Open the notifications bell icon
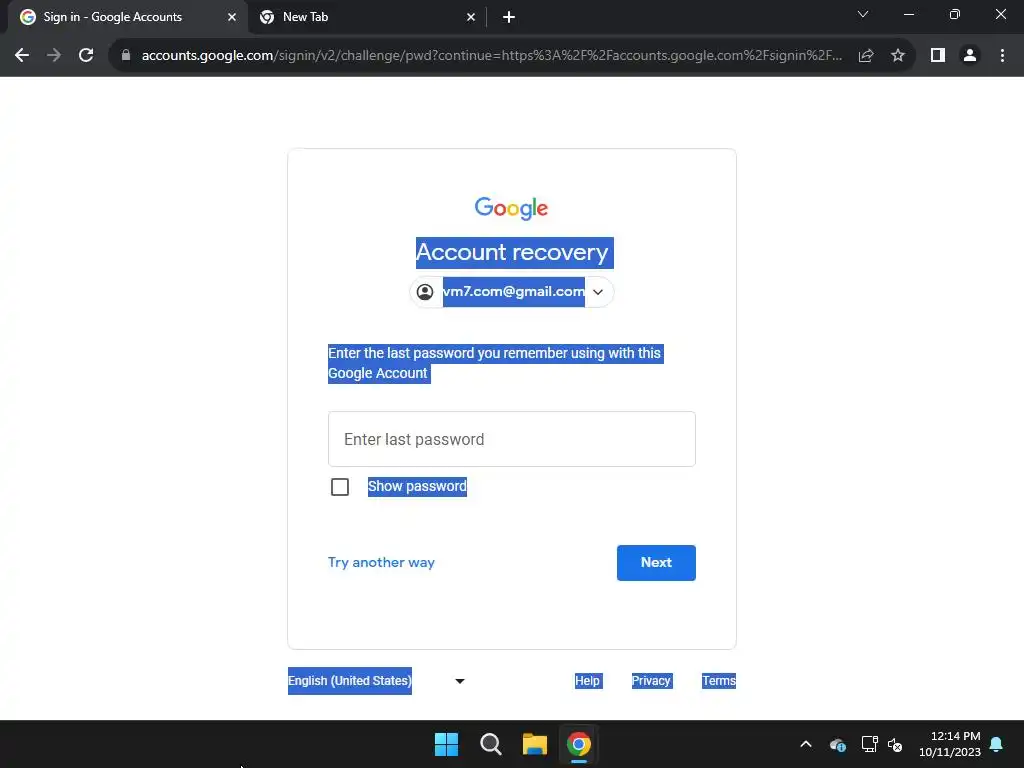The image size is (1024, 768). click(x=996, y=744)
